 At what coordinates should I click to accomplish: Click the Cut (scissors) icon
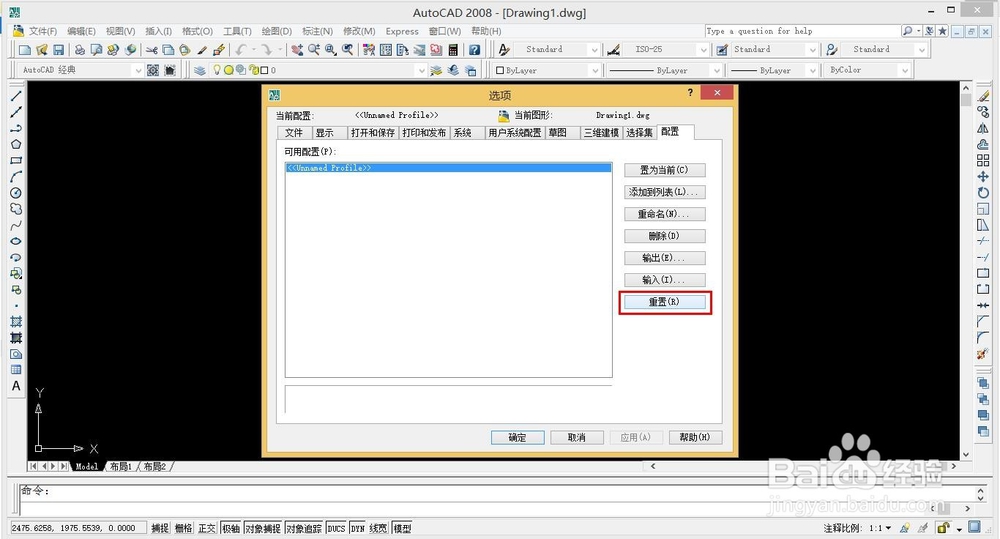tap(152, 50)
